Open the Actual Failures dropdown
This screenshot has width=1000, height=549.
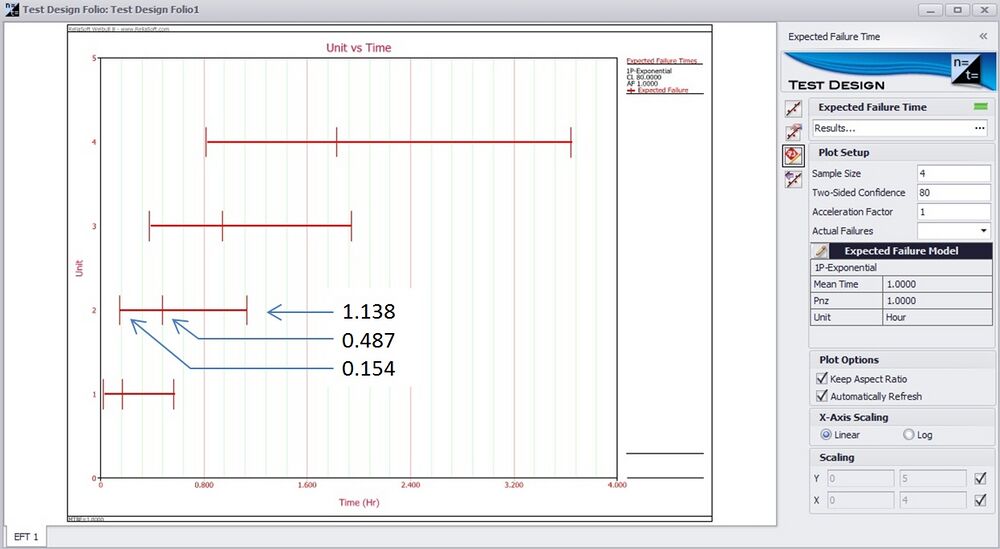pyautogui.click(x=983, y=231)
